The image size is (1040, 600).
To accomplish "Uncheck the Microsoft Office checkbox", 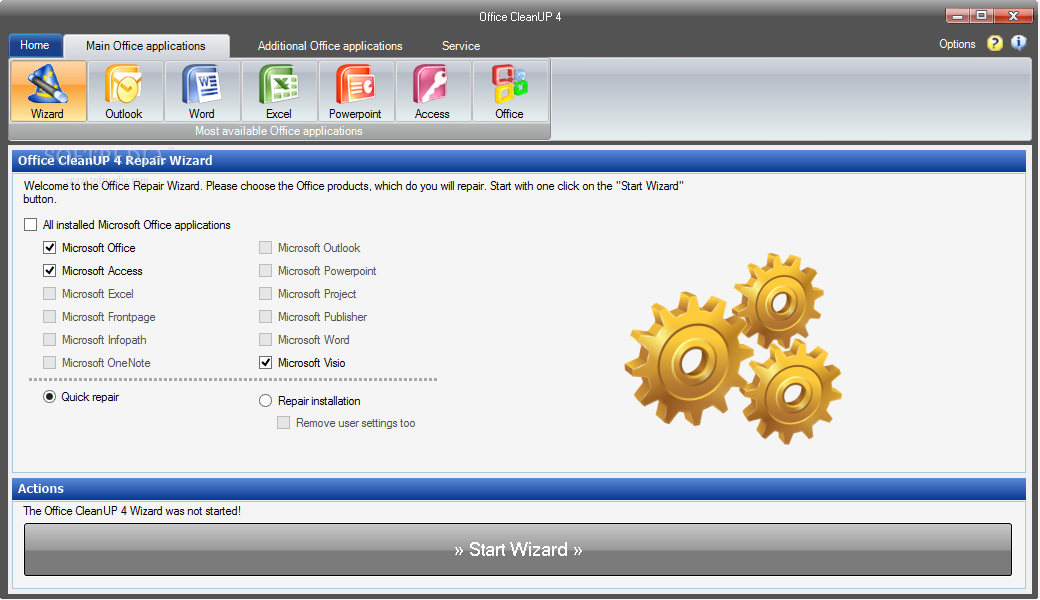I will [50, 248].
